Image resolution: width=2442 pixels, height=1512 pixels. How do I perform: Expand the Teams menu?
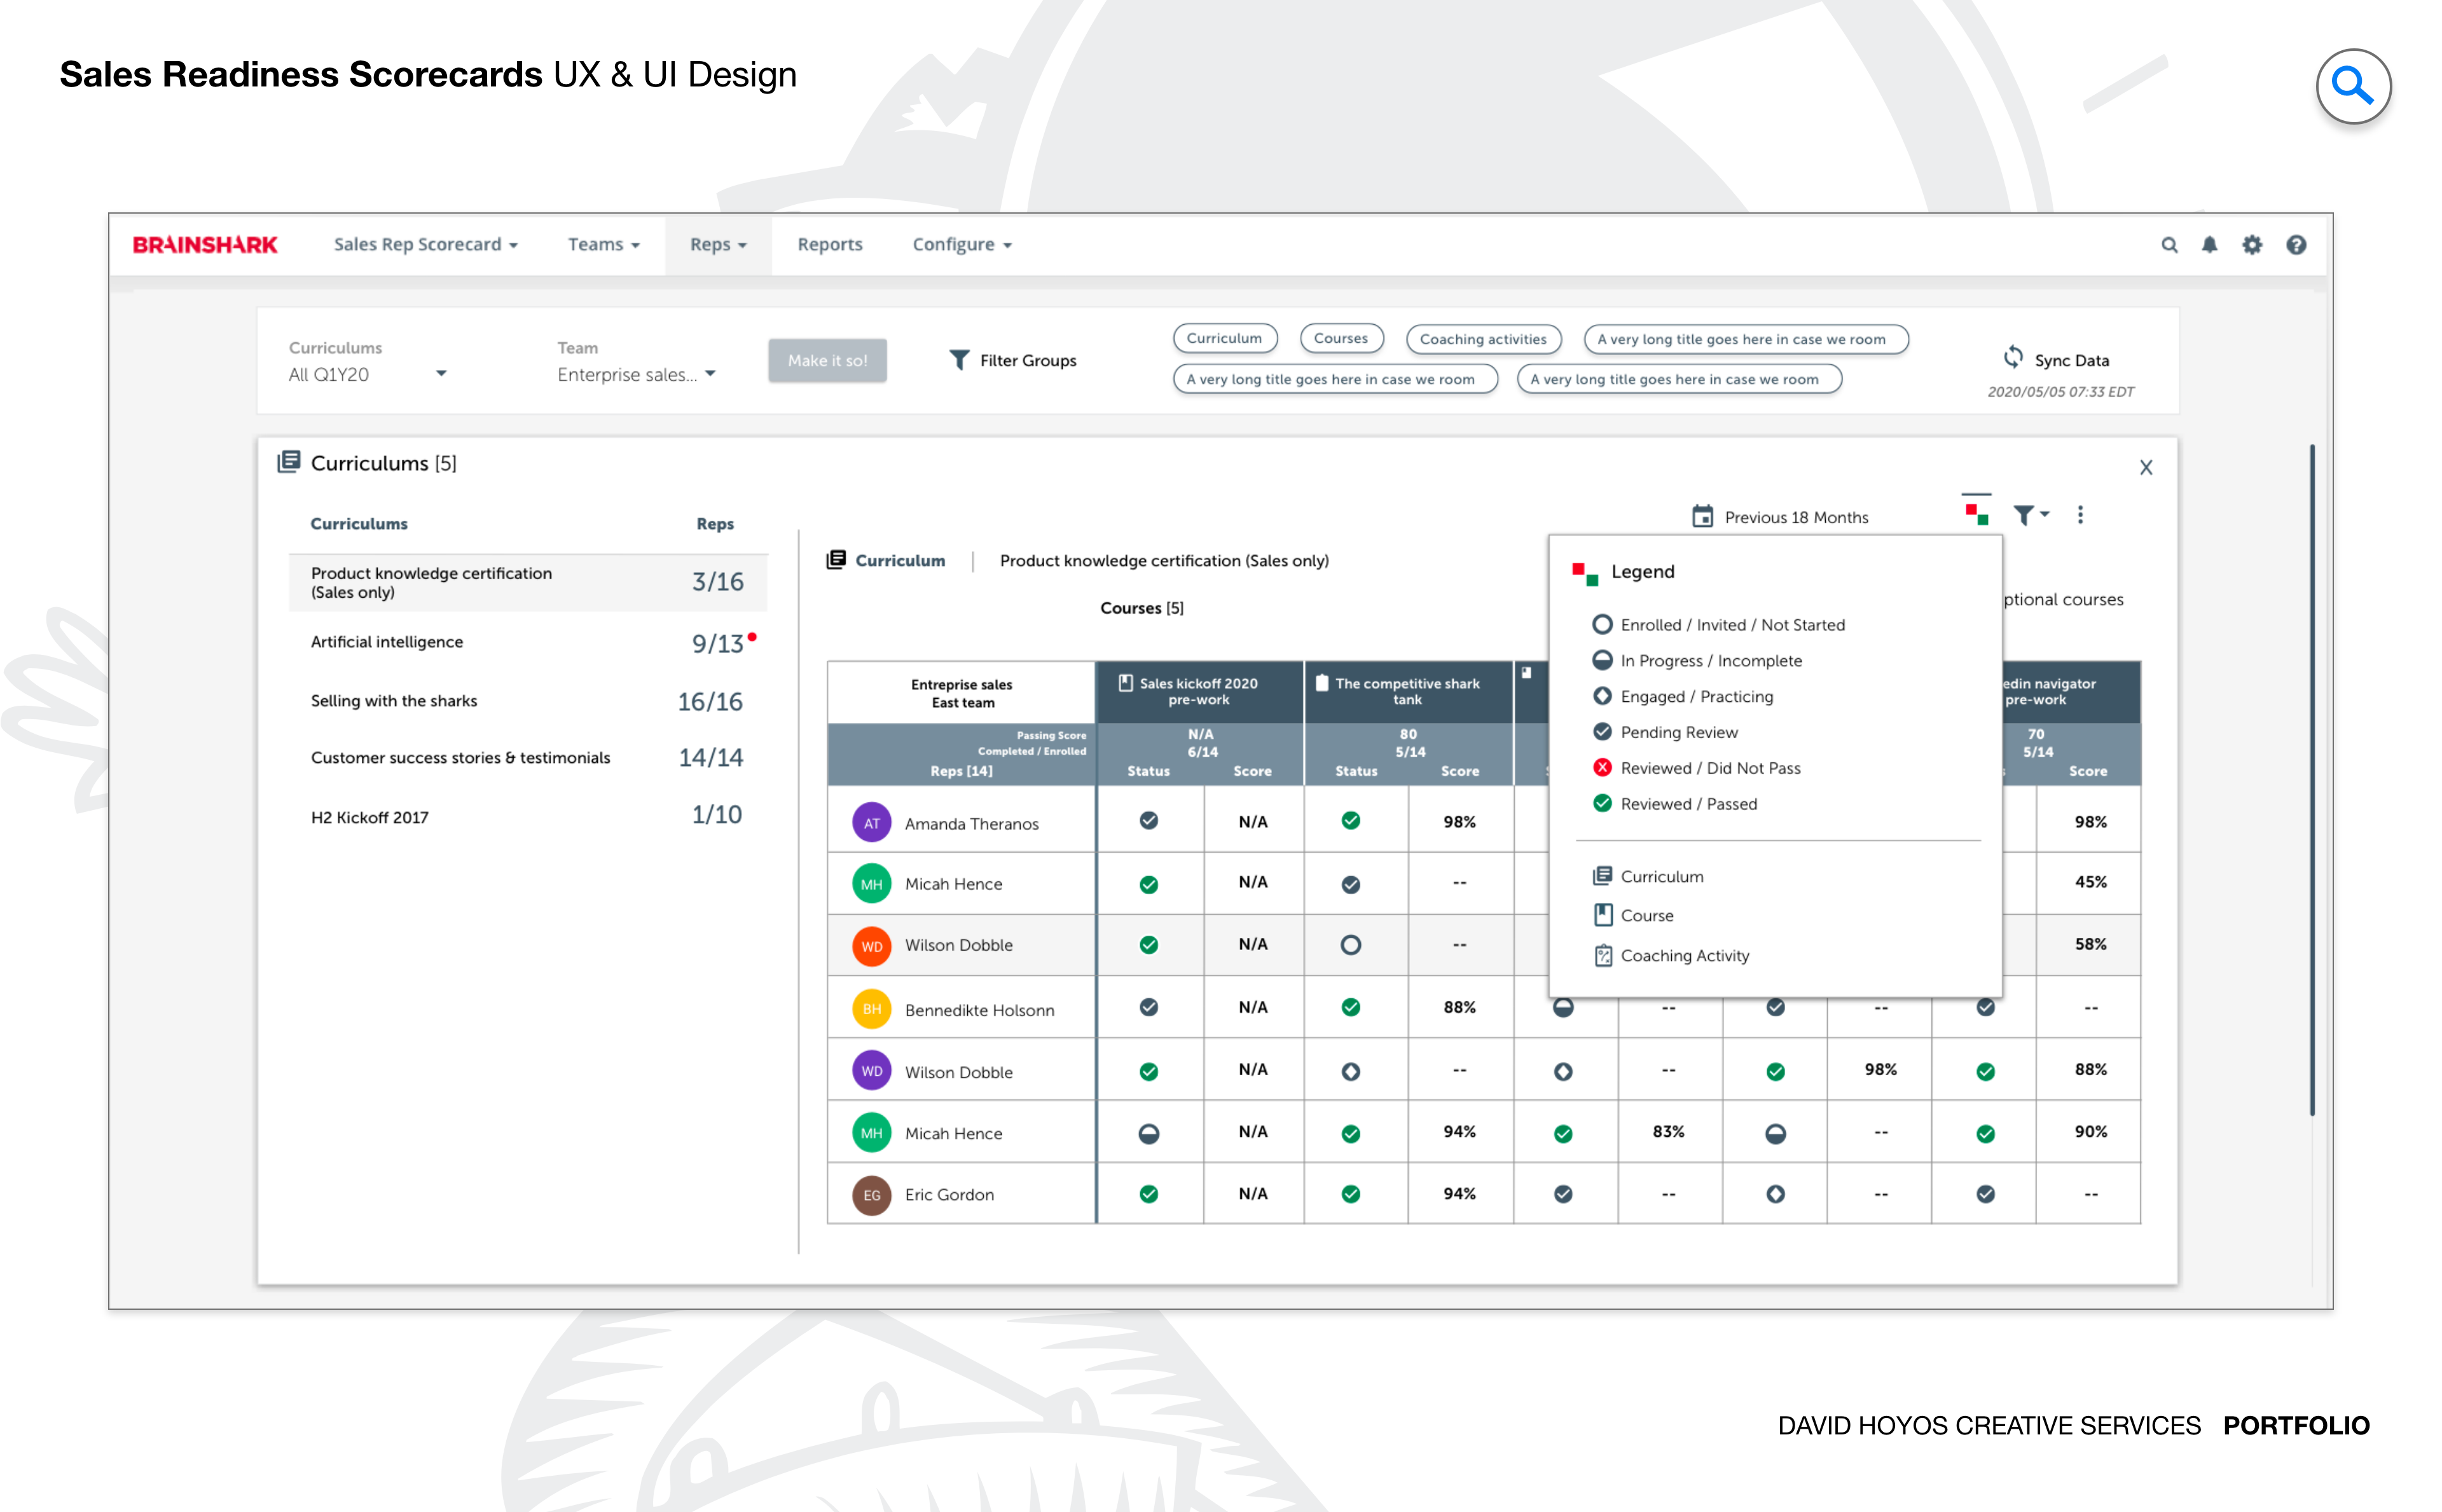click(603, 245)
